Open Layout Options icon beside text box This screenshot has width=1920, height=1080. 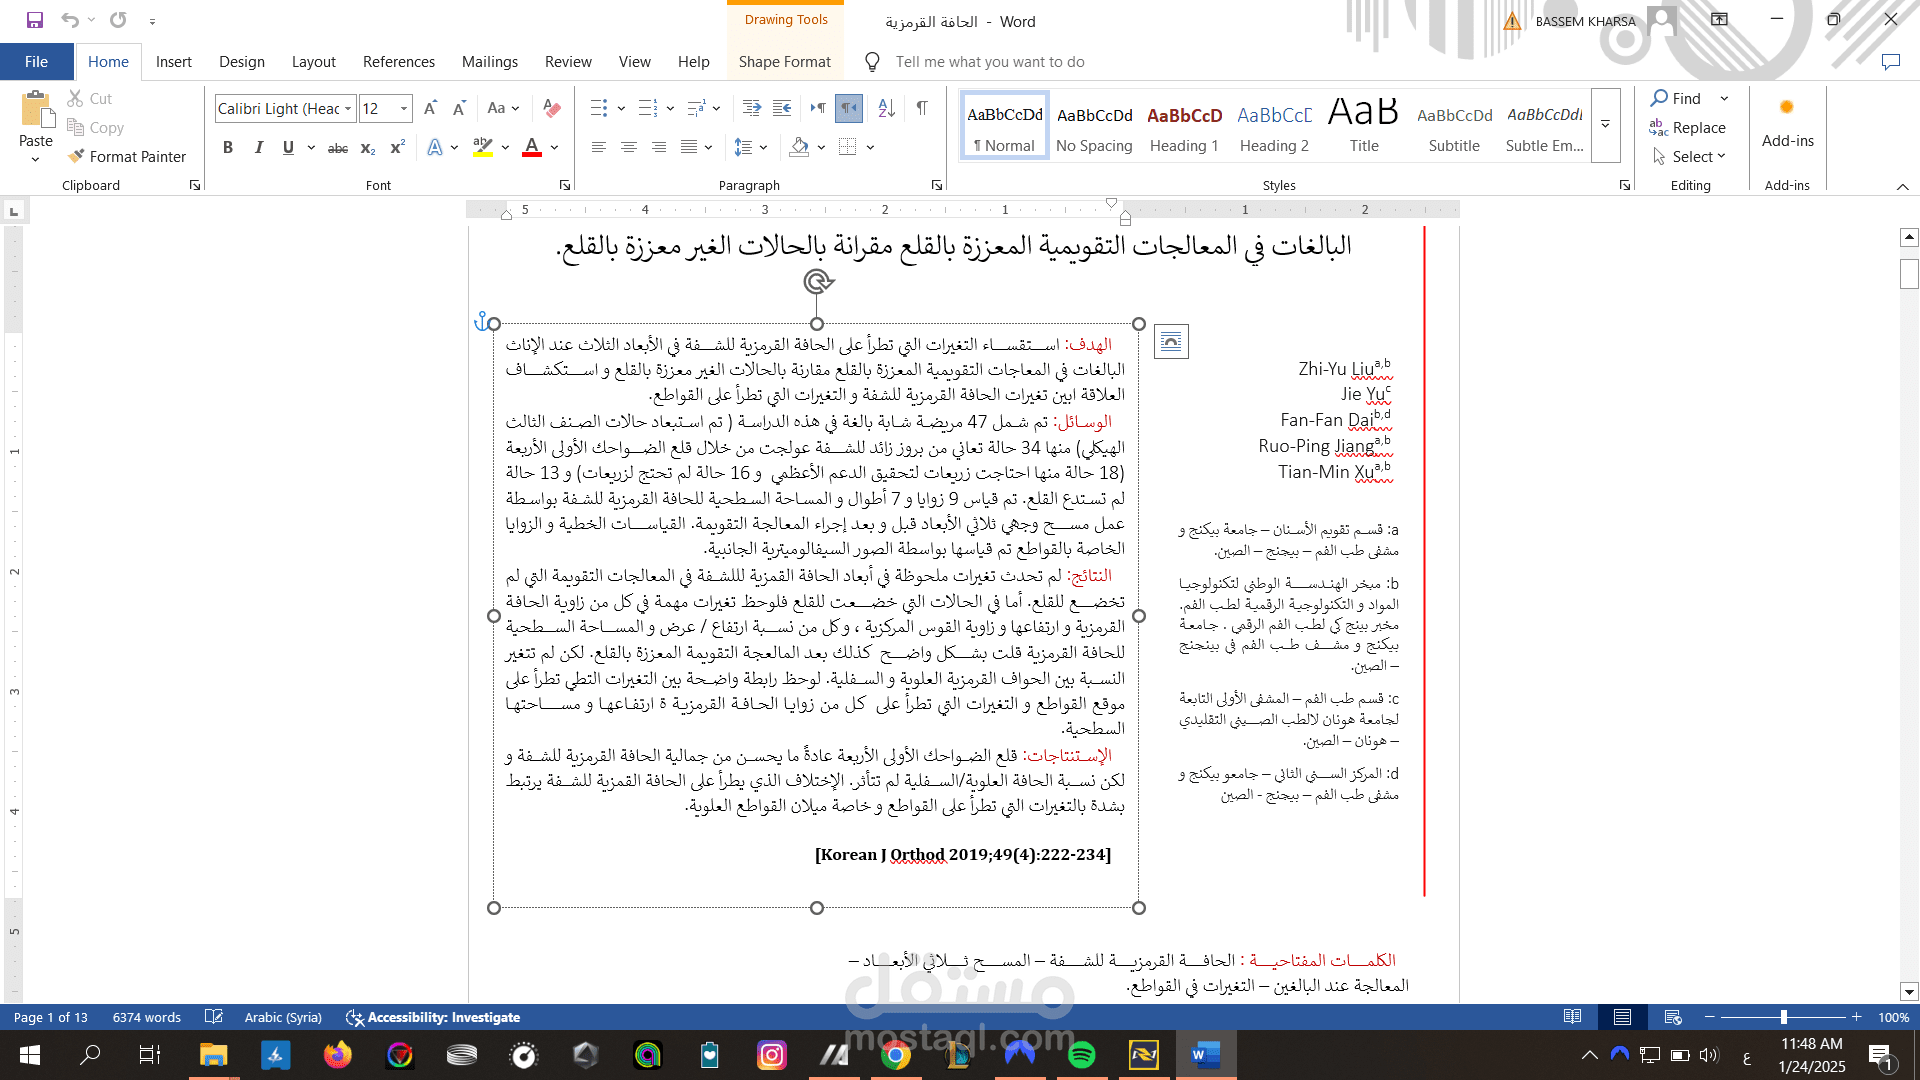click(1171, 341)
